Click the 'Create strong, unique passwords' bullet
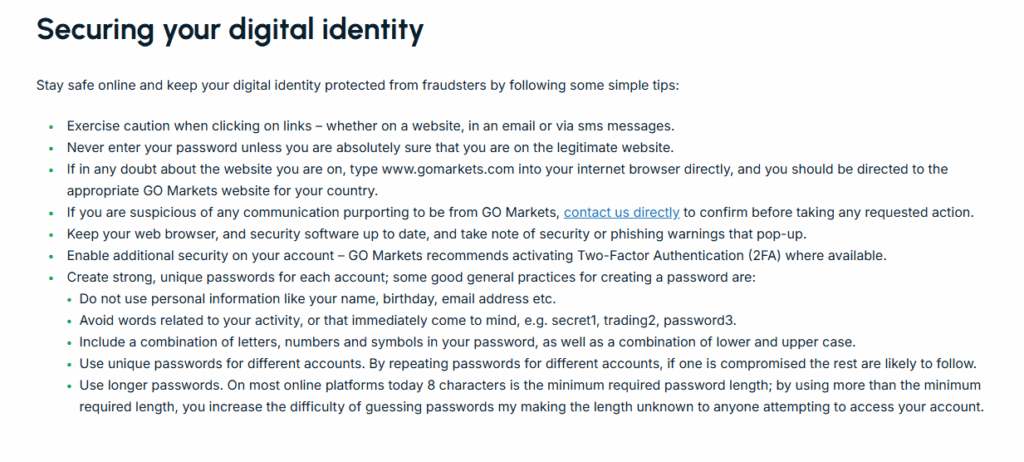The width and height of the screenshot is (1024, 462). tap(411, 277)
